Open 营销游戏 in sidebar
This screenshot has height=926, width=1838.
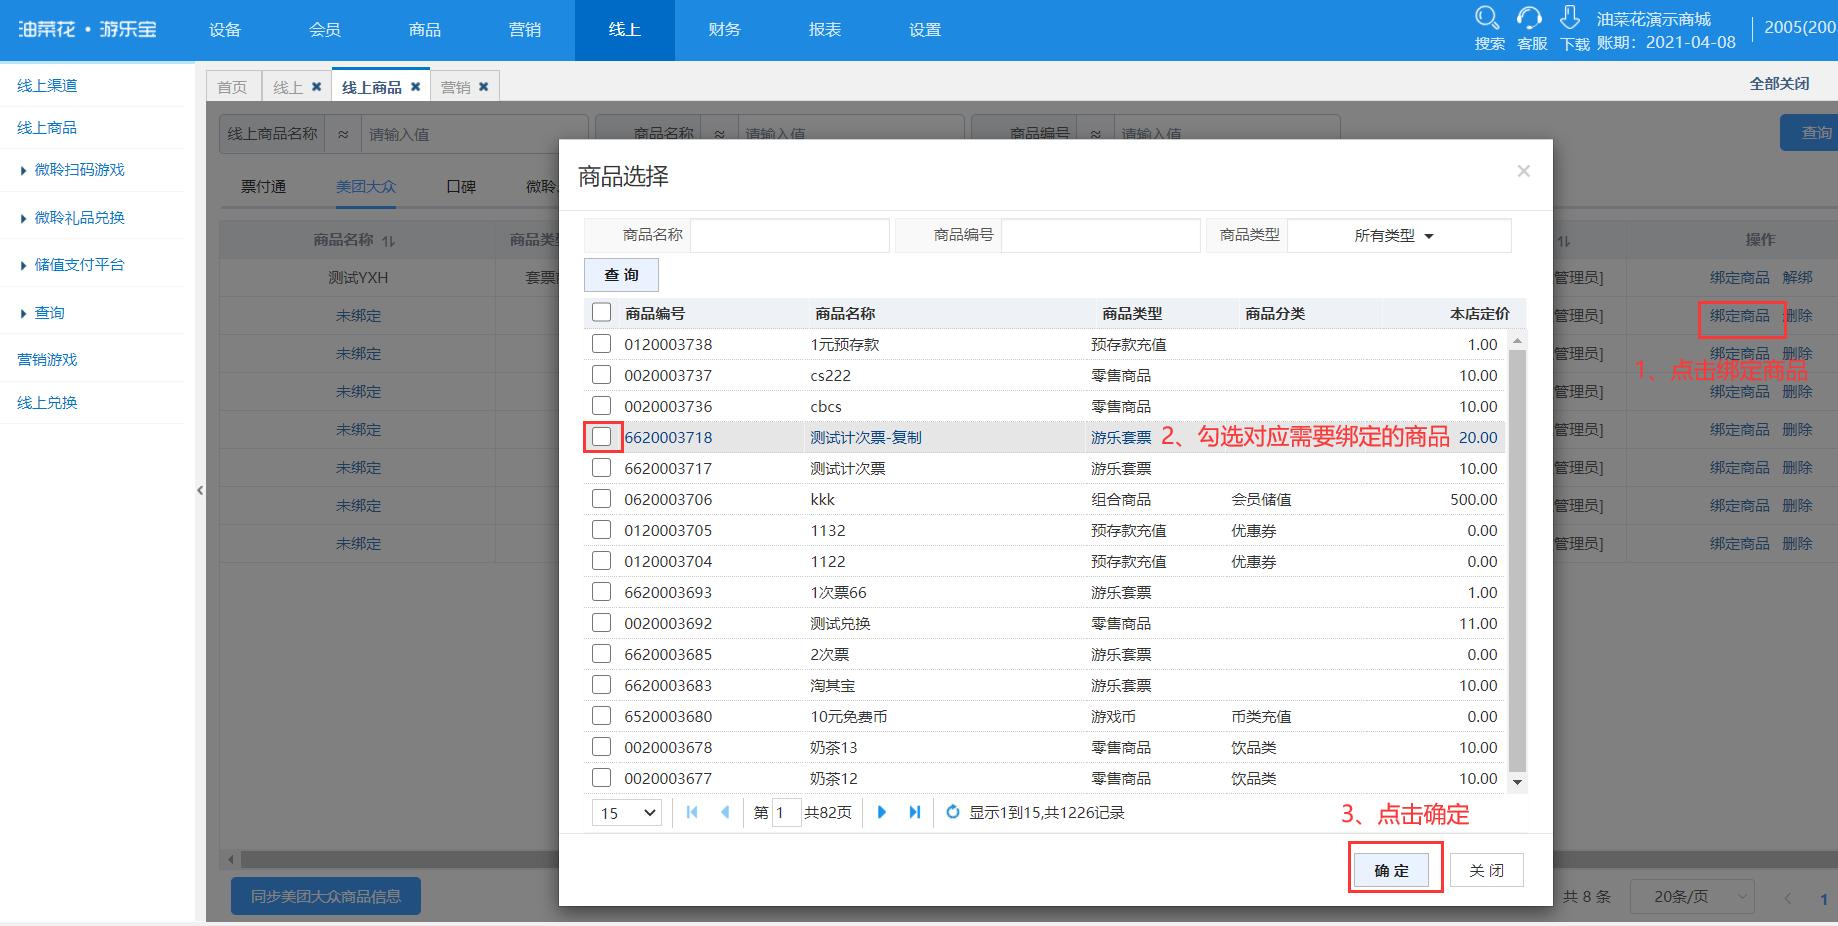(x=47, y=359)
